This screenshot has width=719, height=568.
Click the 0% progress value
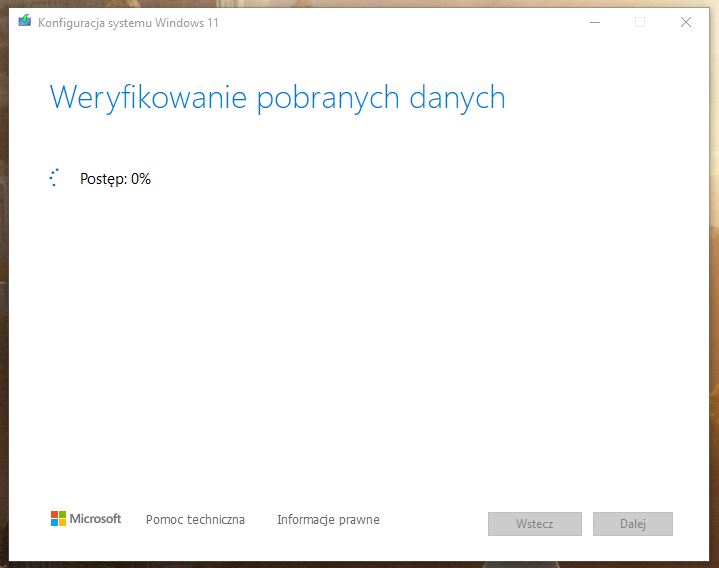pos(141,179)
